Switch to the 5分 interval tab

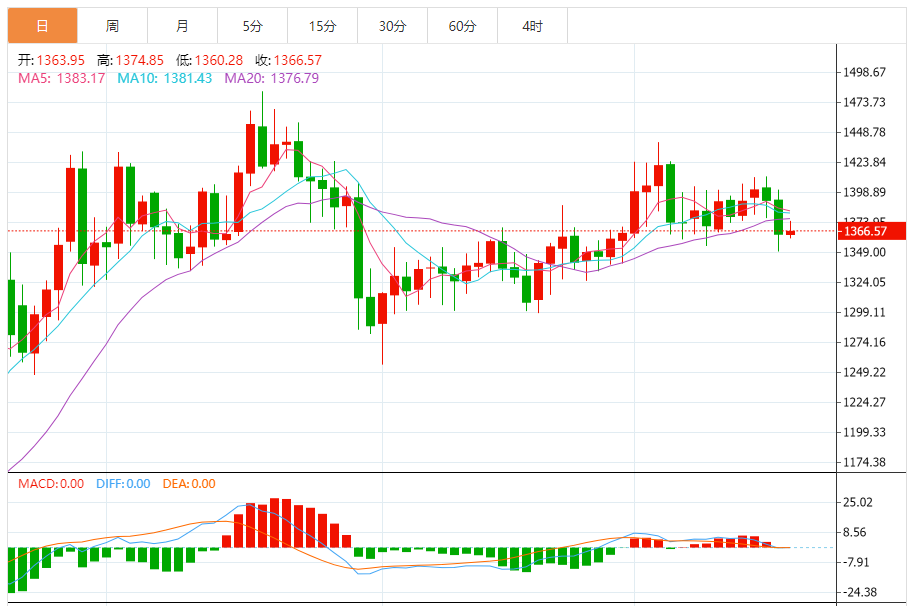click(x=252, y=26)
